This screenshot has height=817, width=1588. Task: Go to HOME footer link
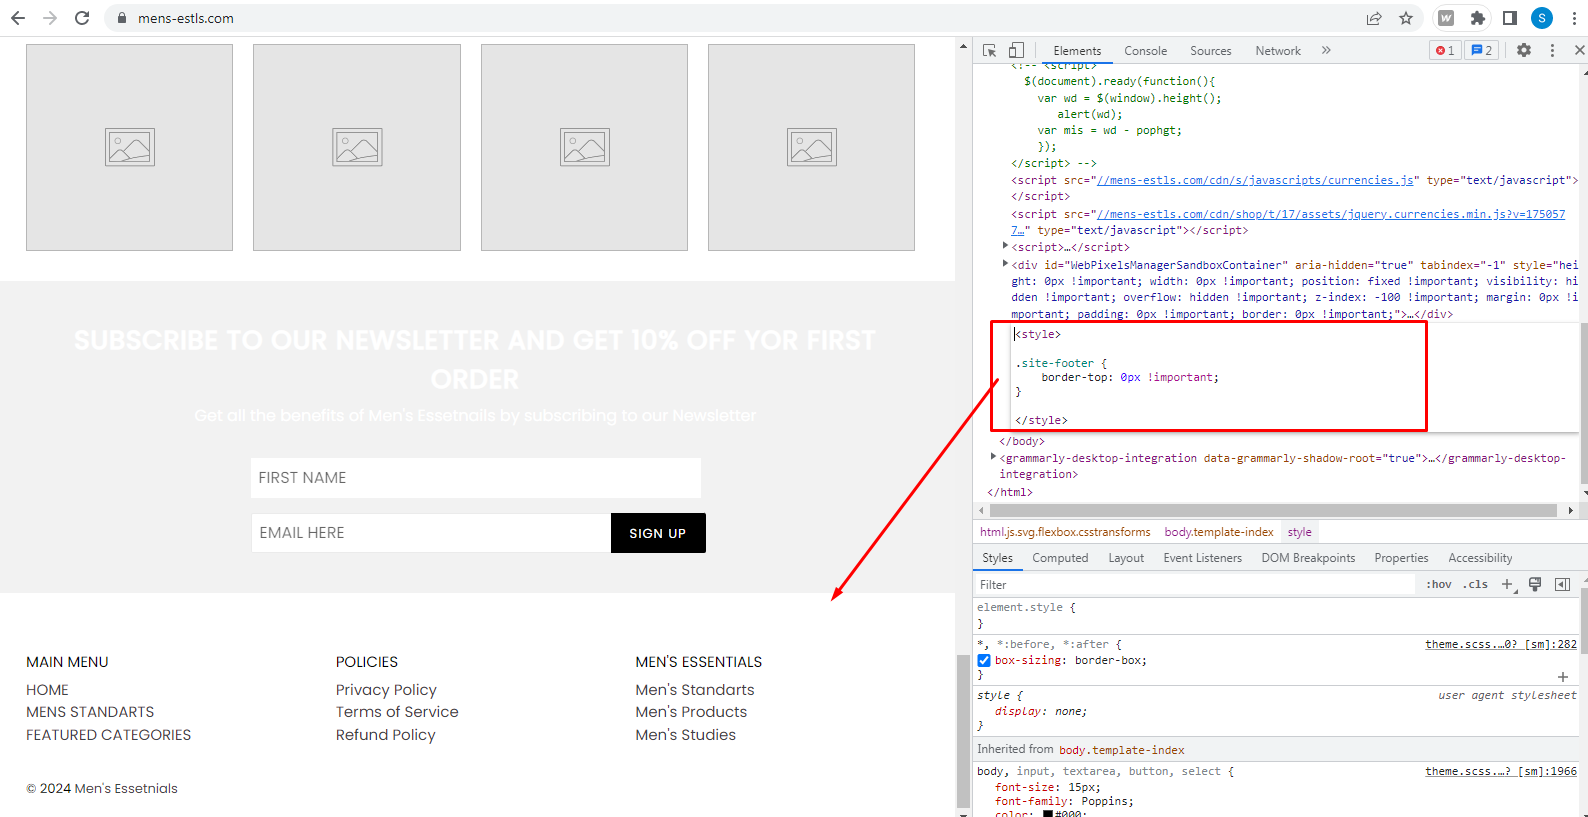47,690
